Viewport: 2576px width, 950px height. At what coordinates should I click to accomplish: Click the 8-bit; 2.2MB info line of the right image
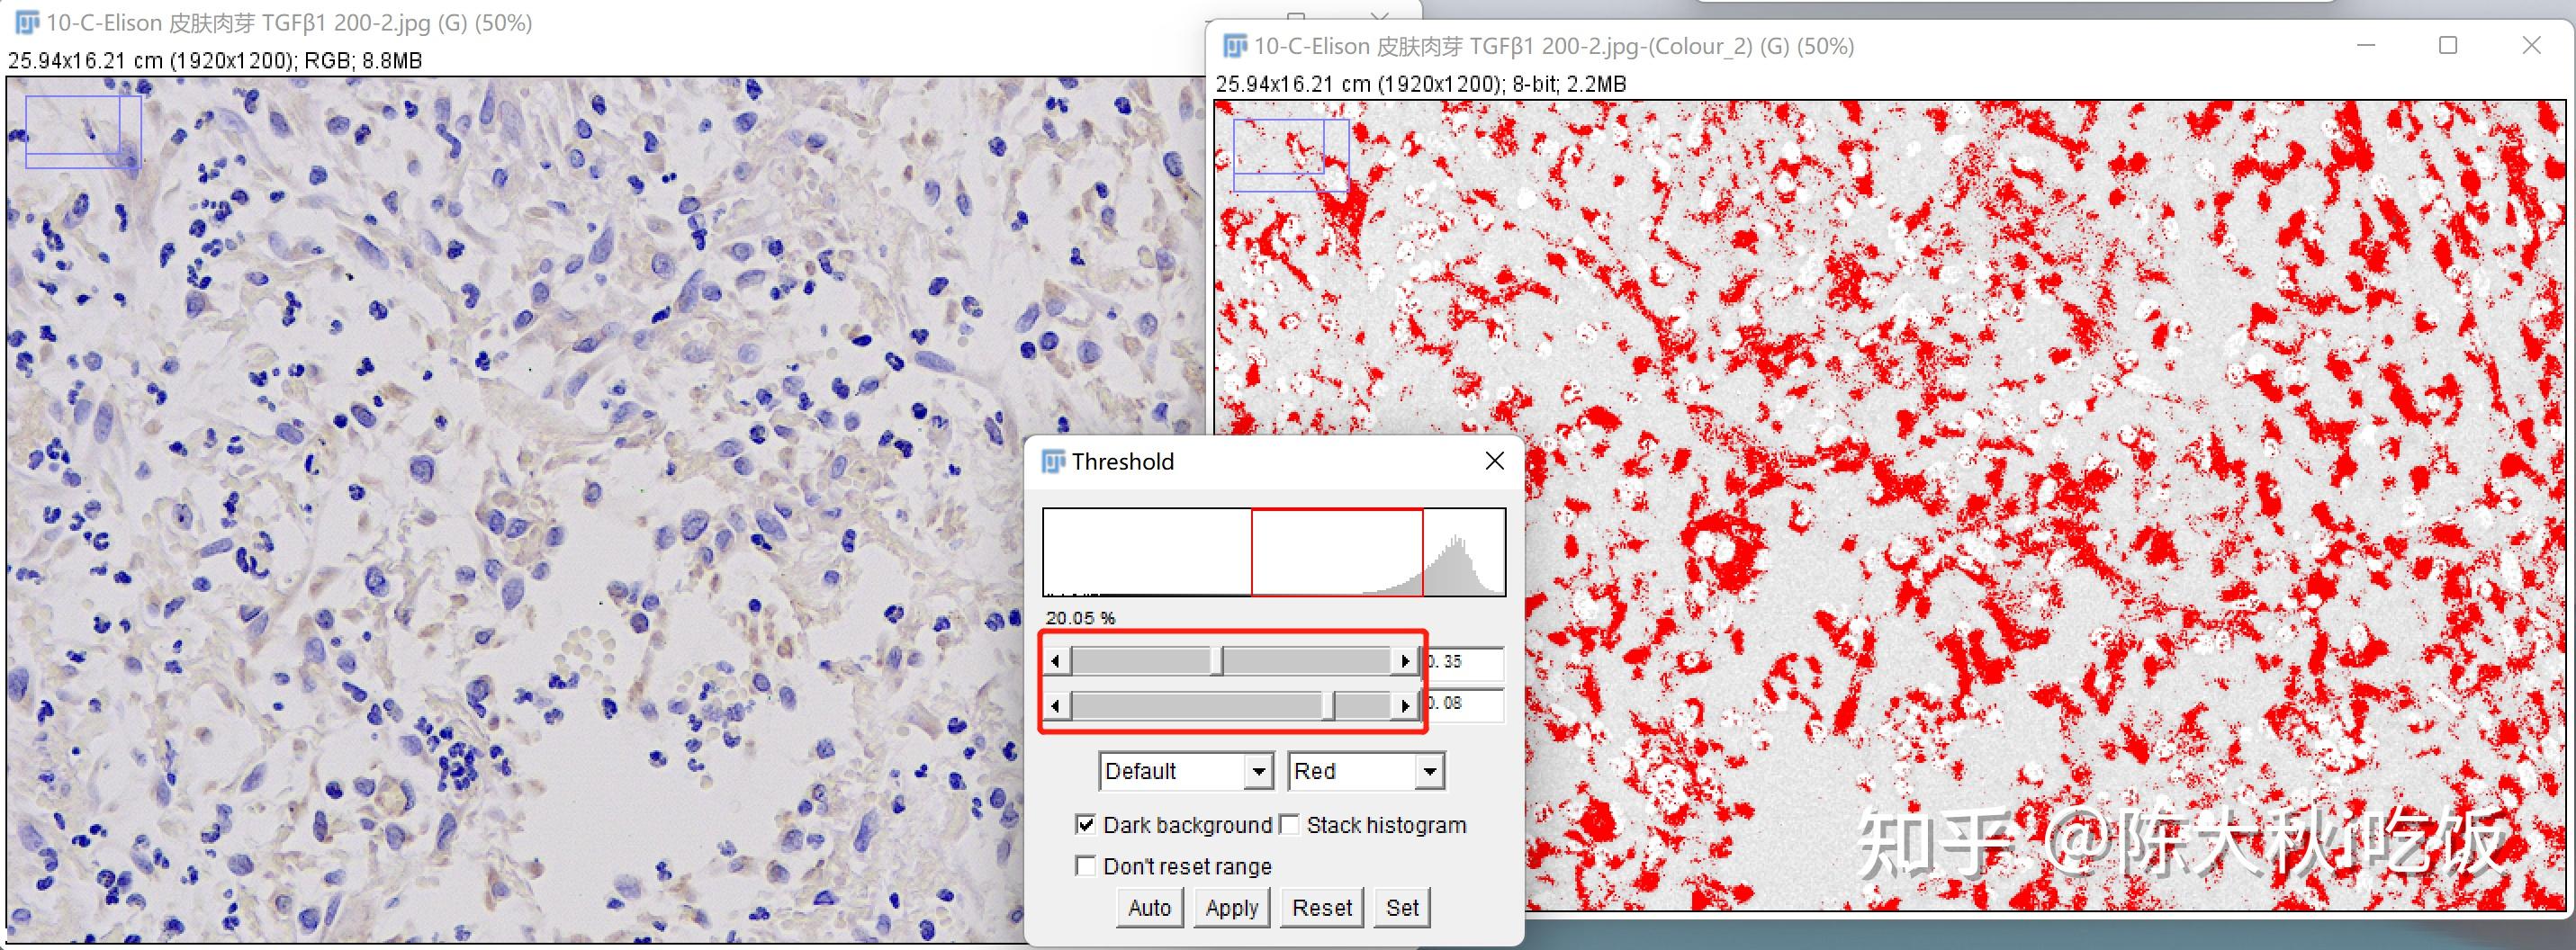1421,84
